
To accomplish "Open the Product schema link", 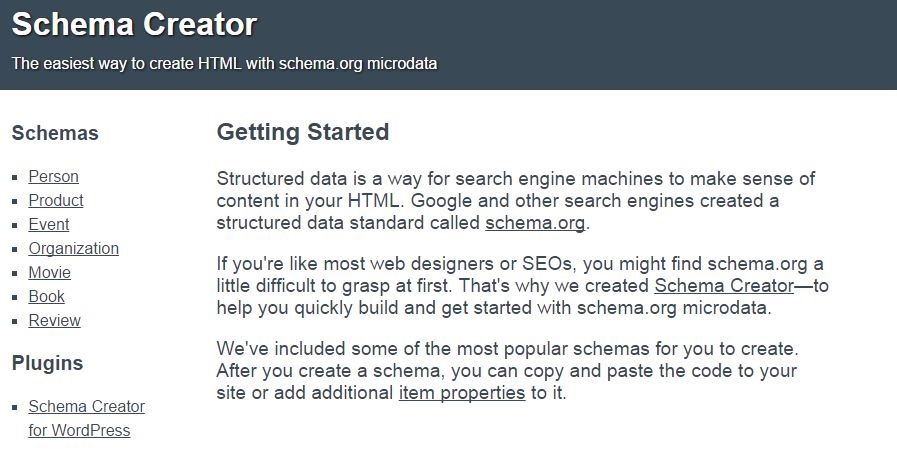I will tap(56, 201).
